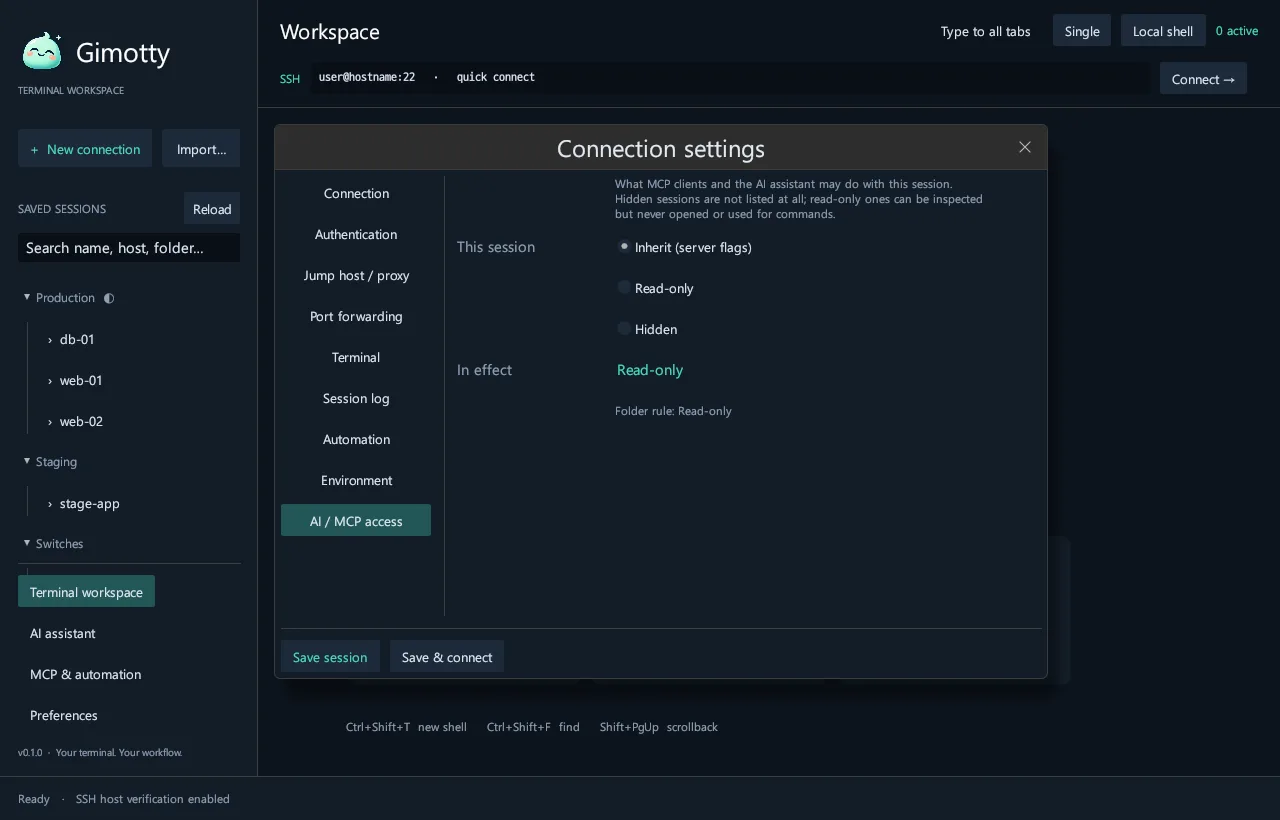Collapse the Switches folder
Image resolution: width=1280 pixels, height=820 pixels.
coord(27,543)
